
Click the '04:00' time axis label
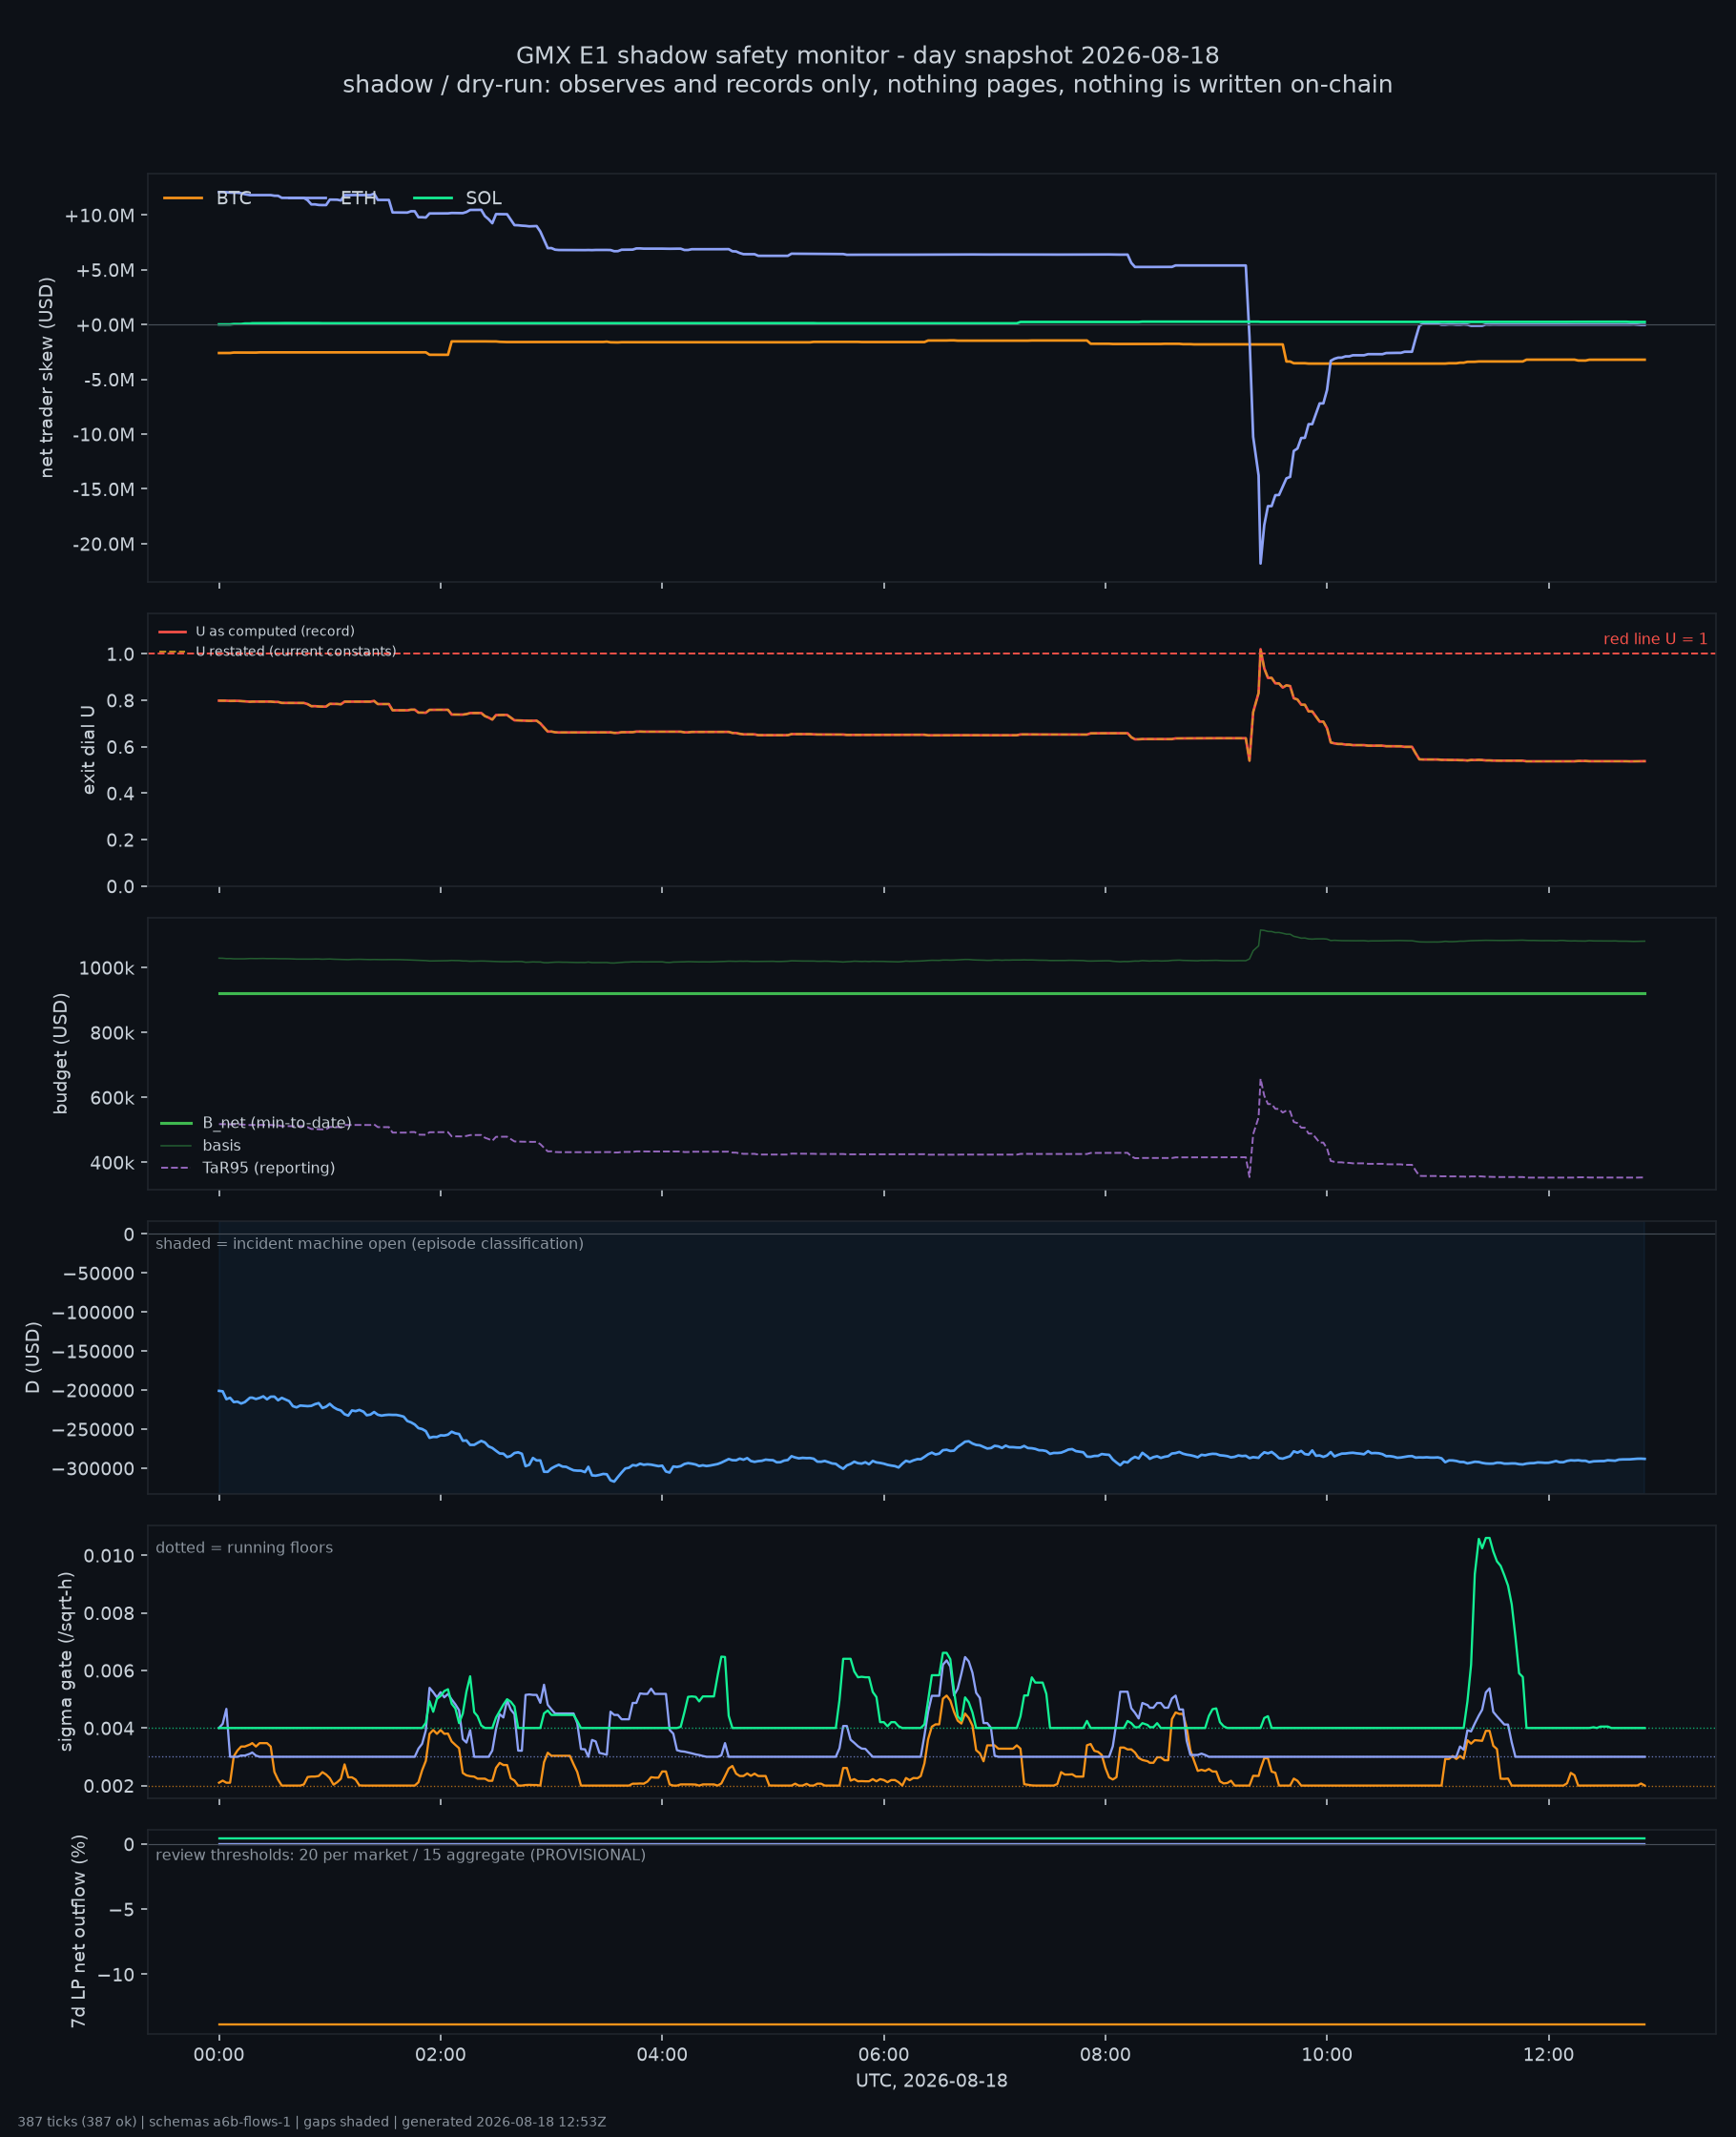(662, 2054)
